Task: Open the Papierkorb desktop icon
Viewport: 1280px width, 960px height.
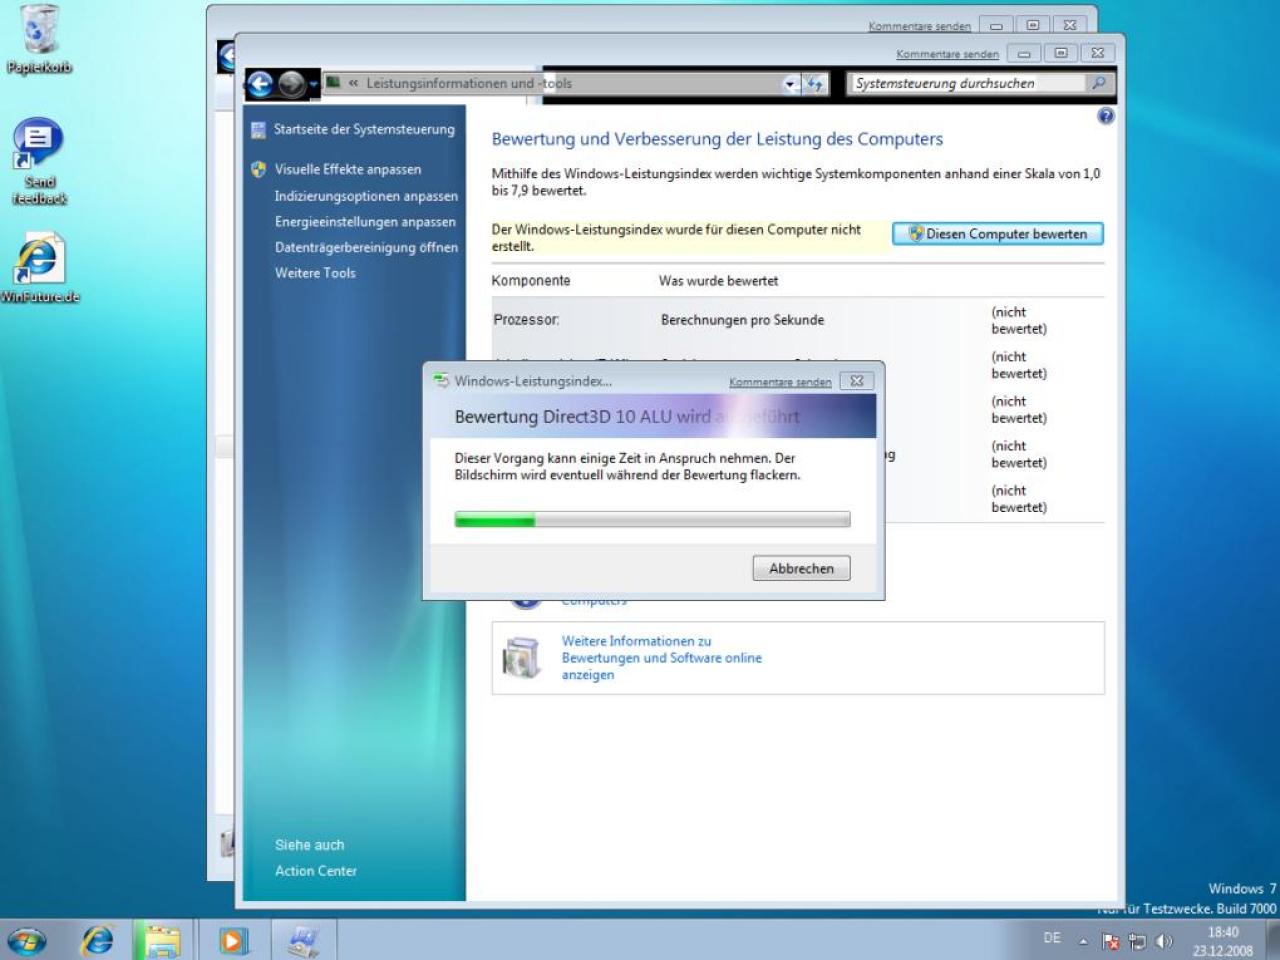Action: 39,38
